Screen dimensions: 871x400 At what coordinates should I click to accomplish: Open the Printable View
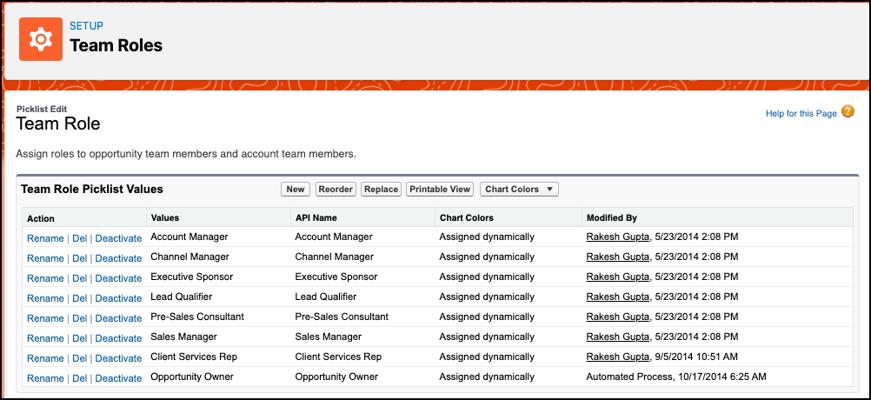coord(440,189)
